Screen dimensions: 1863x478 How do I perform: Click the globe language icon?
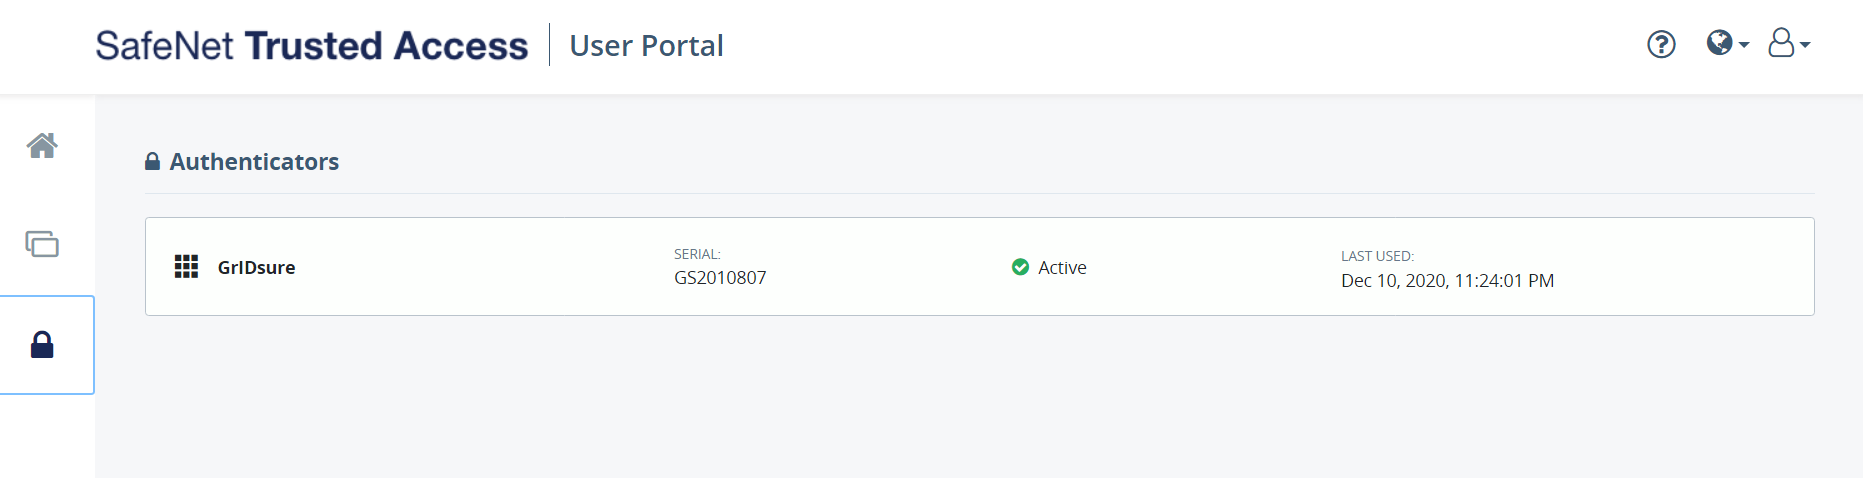click(x=1720, y=42)
